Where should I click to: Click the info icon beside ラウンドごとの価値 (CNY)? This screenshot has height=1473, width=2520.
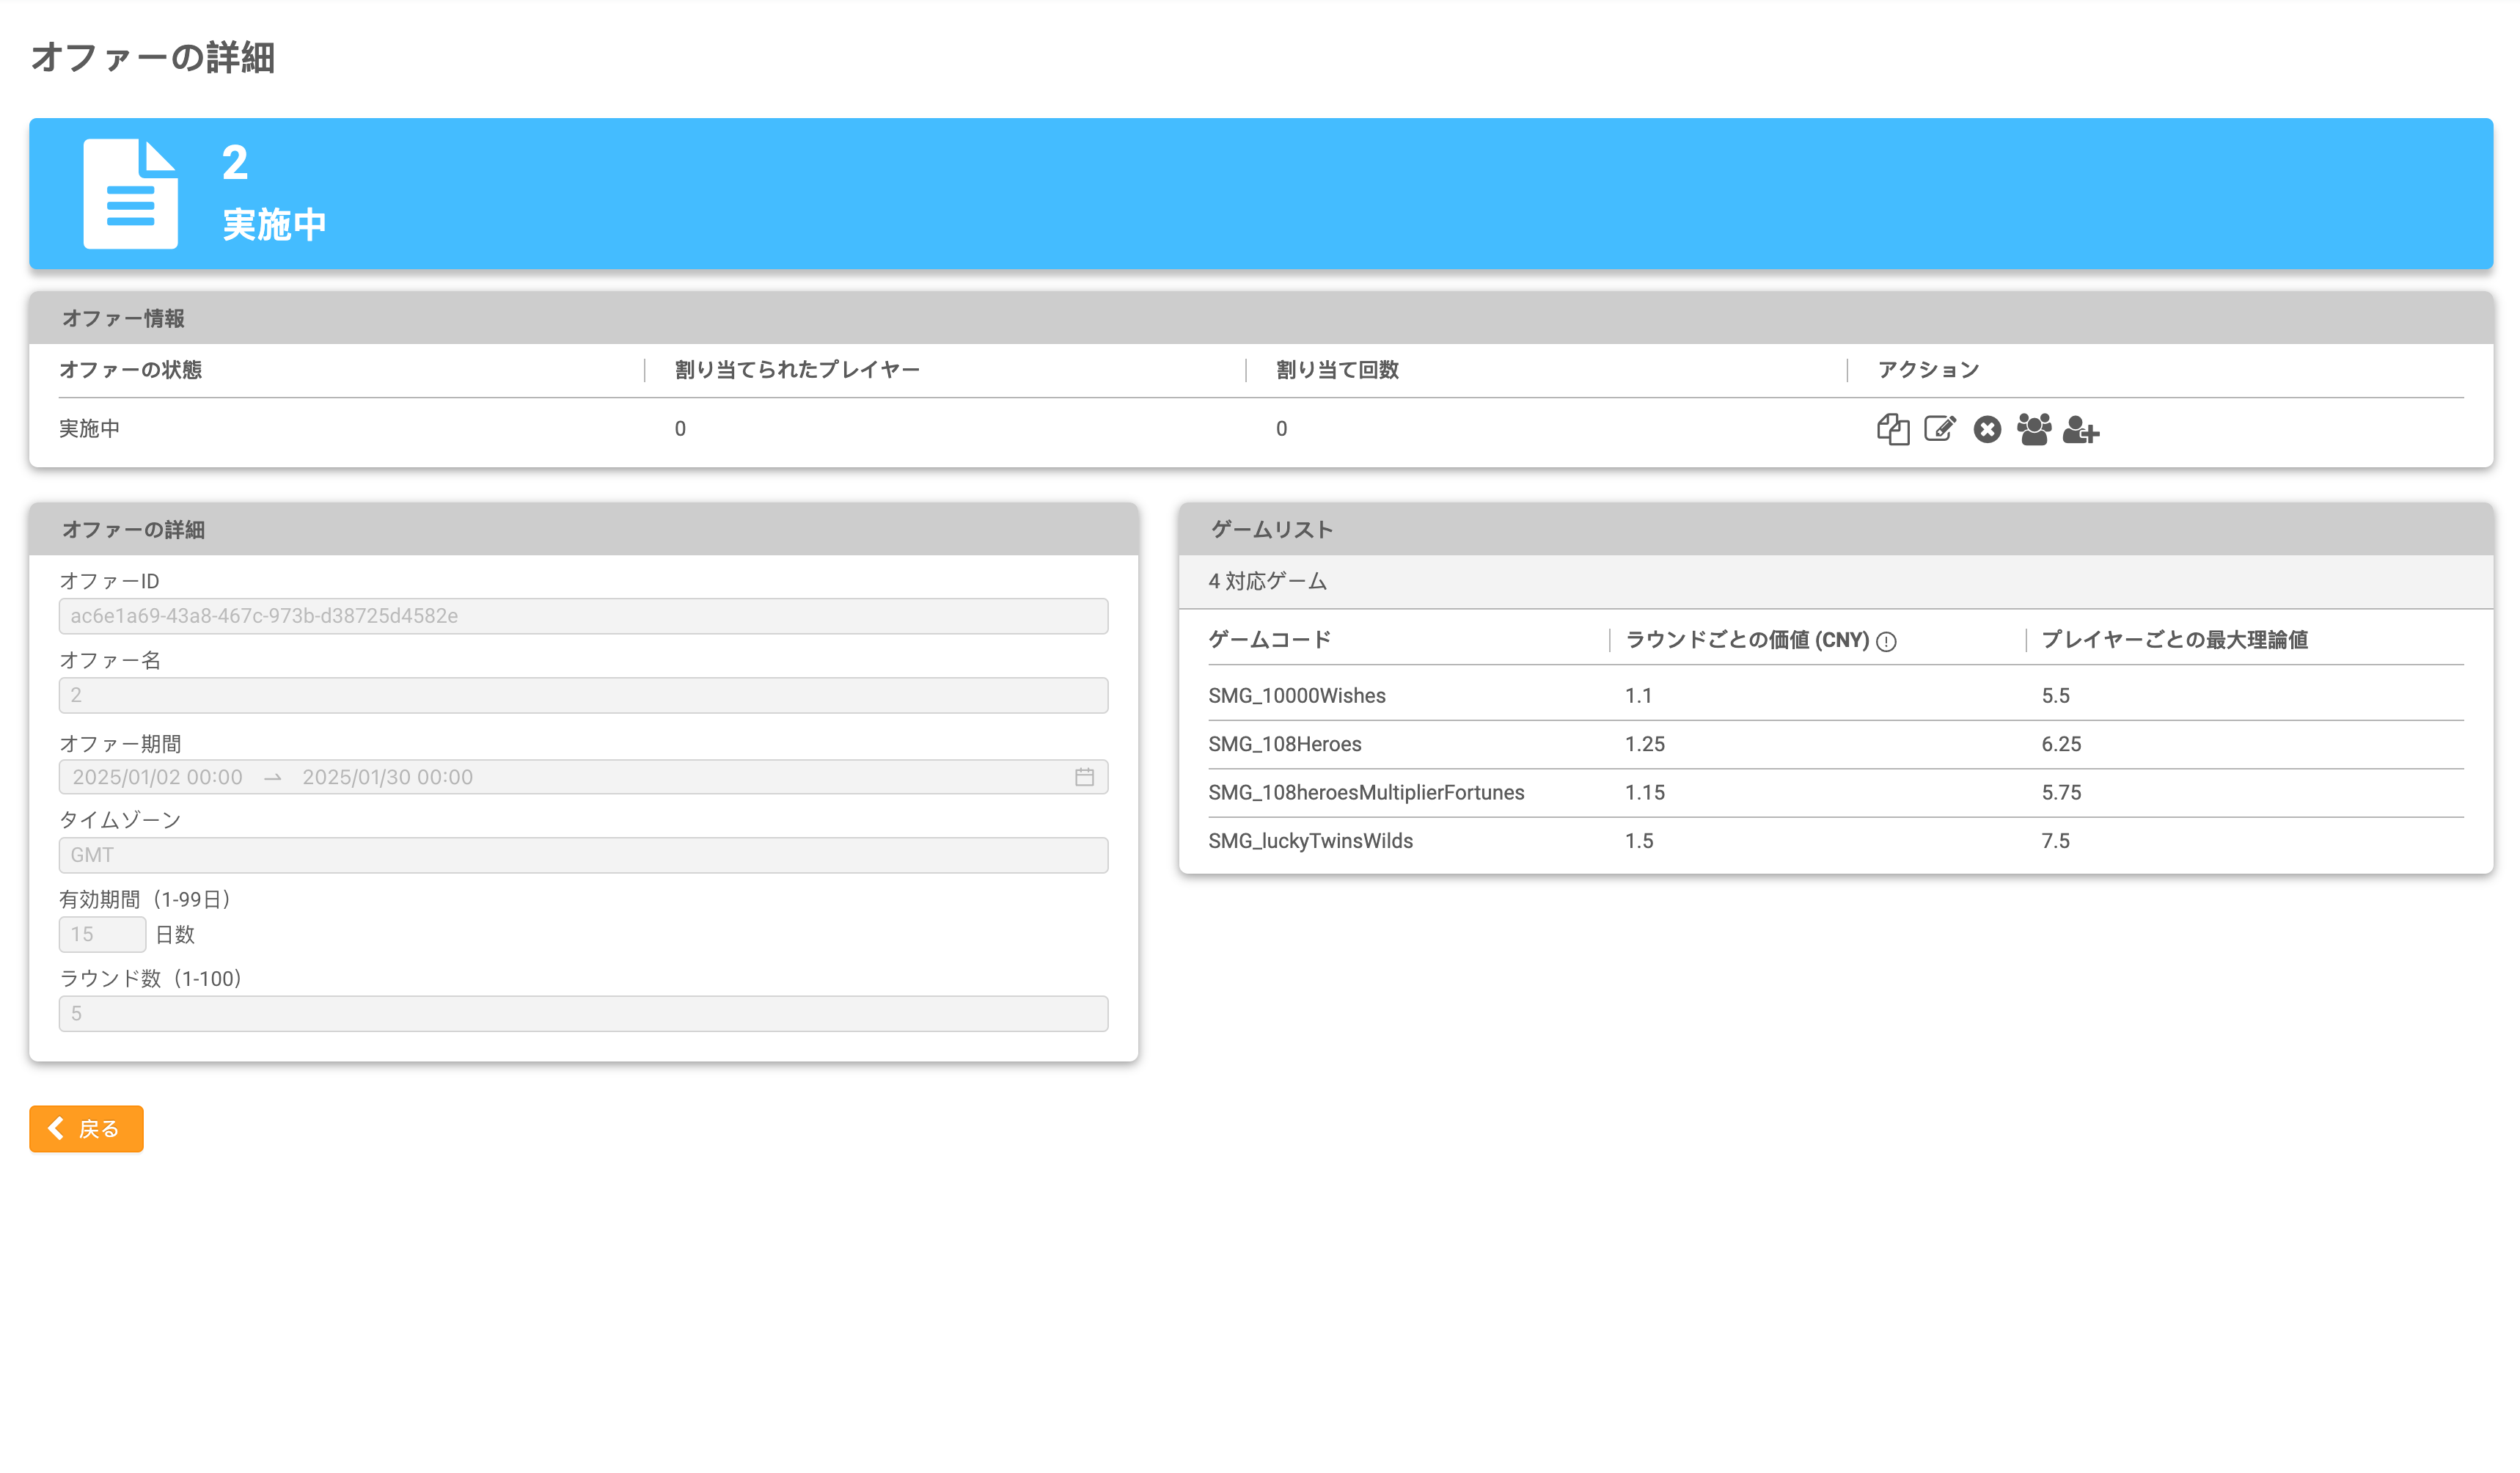pos(1886,642)
